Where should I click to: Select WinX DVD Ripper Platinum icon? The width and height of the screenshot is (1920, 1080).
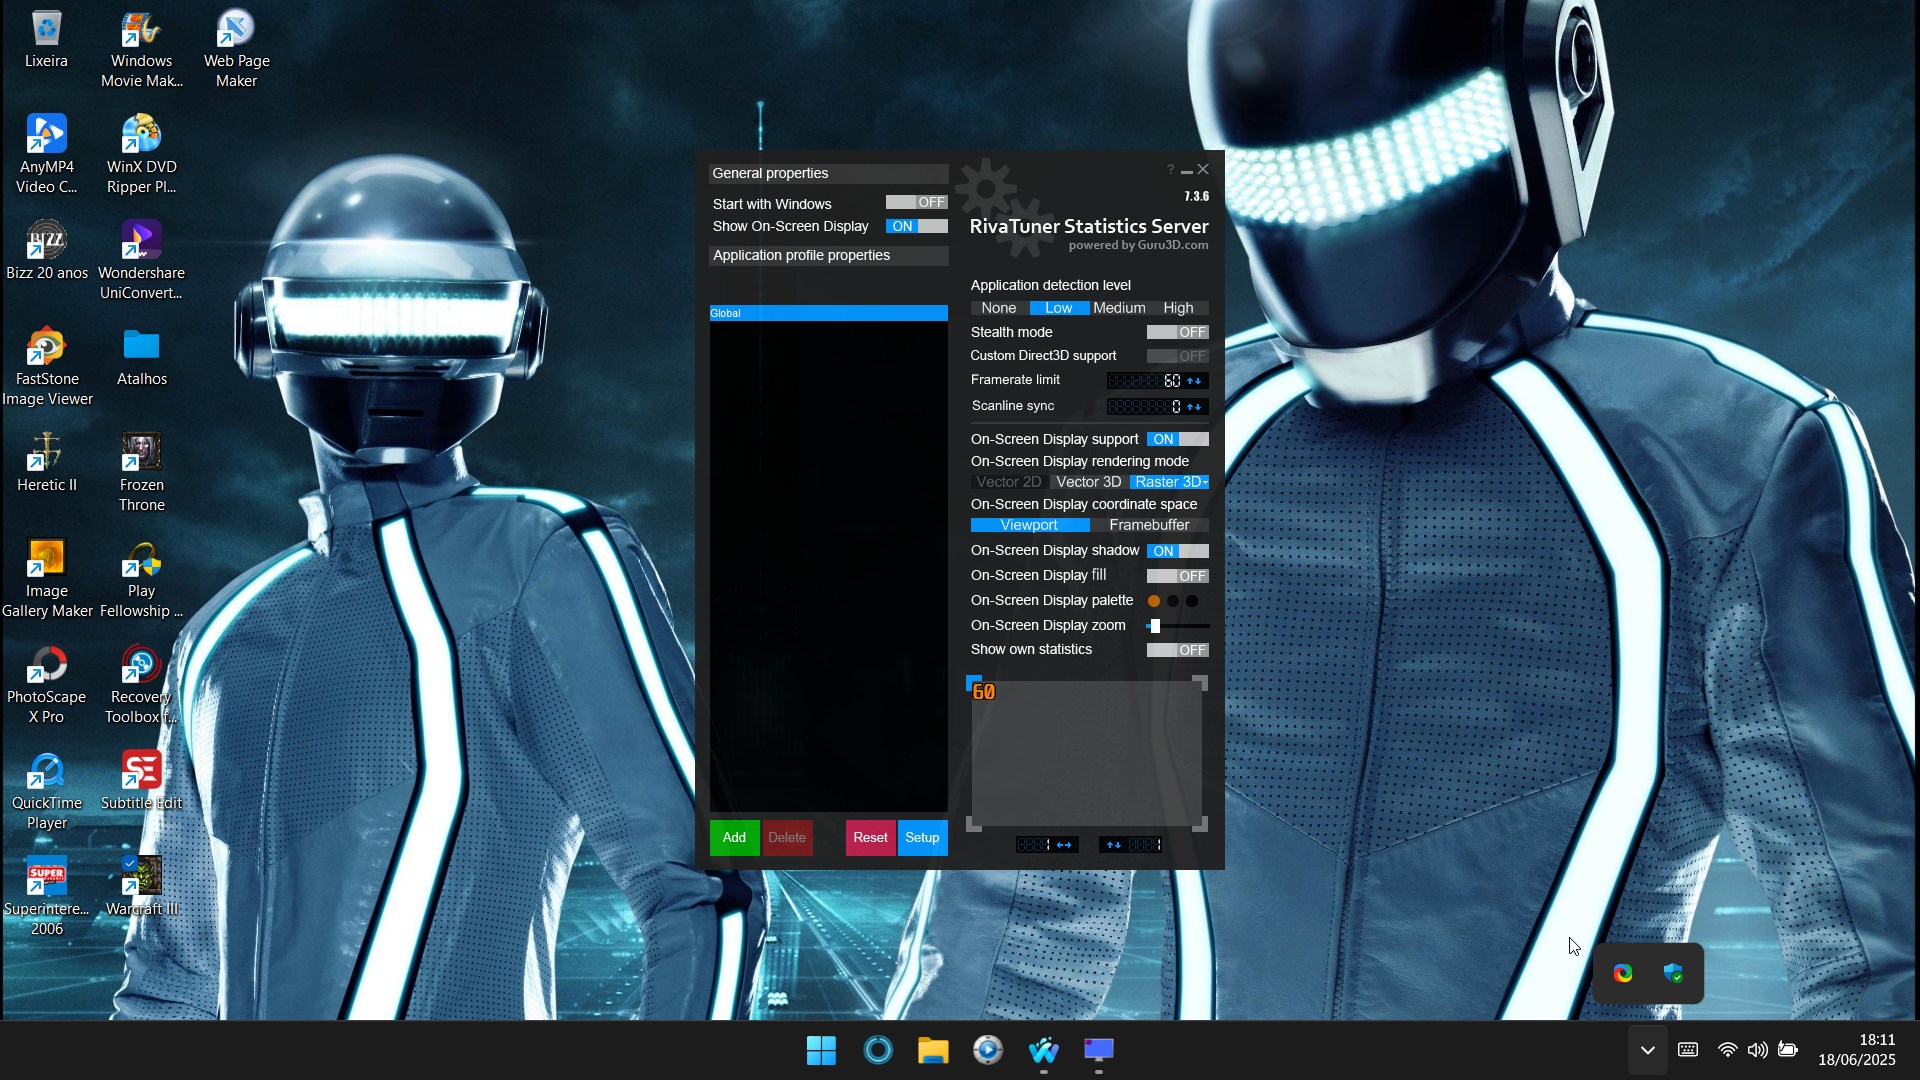141,155
